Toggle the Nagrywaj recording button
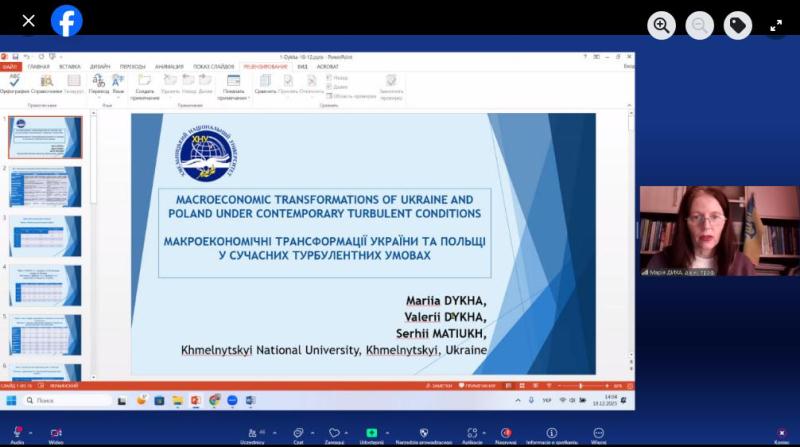The image size is (800, 447). (506, 434)
